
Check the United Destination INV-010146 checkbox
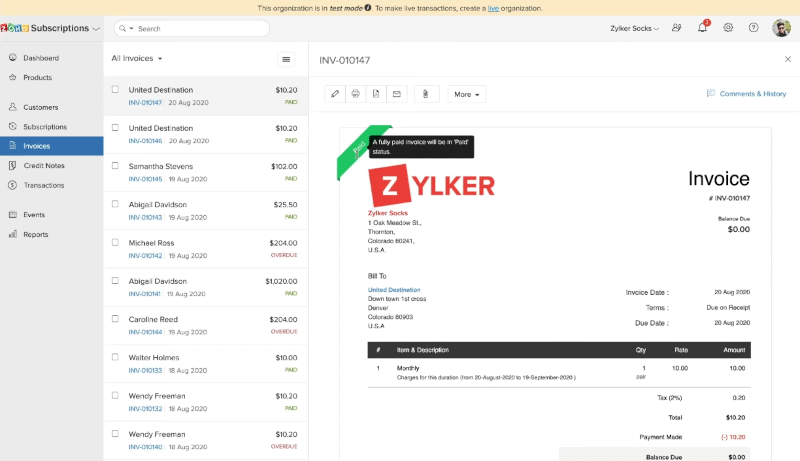coord(115,127)
